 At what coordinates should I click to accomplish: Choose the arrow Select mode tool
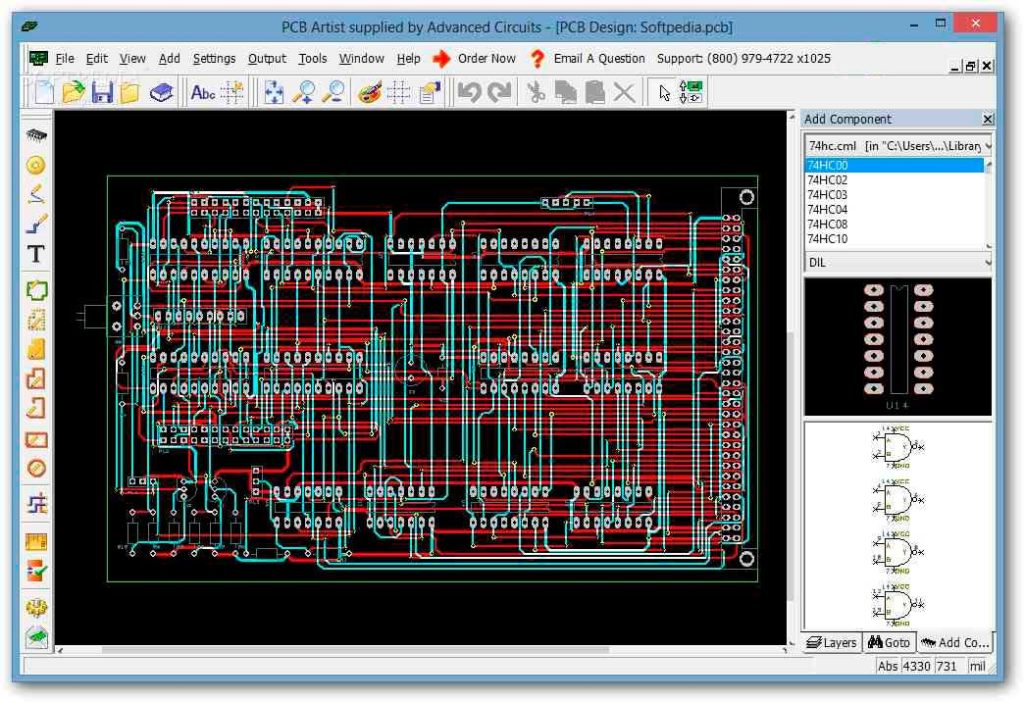(x=664, y=93)
